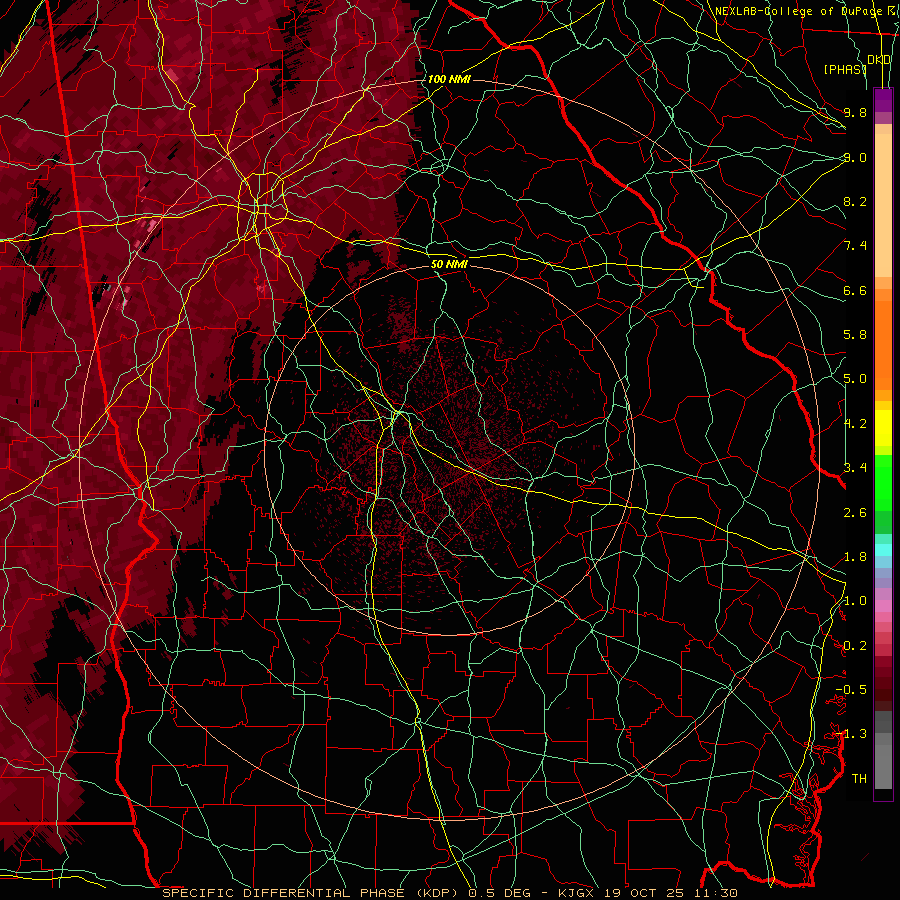Screen dimensions: 900x900
Task: Click the 2.6 value on color scale
Action: click(855, 513)
